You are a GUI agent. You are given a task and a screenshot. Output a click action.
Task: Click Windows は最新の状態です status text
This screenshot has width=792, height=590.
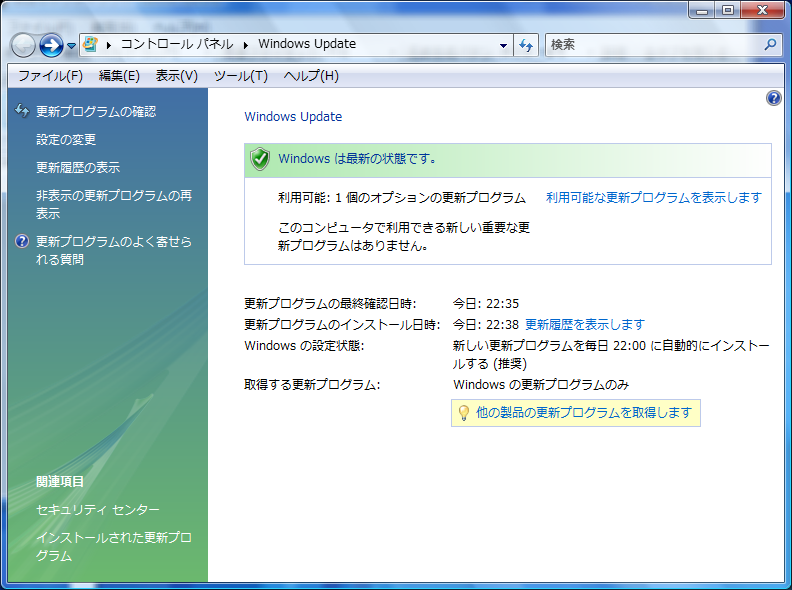point(357,159)
